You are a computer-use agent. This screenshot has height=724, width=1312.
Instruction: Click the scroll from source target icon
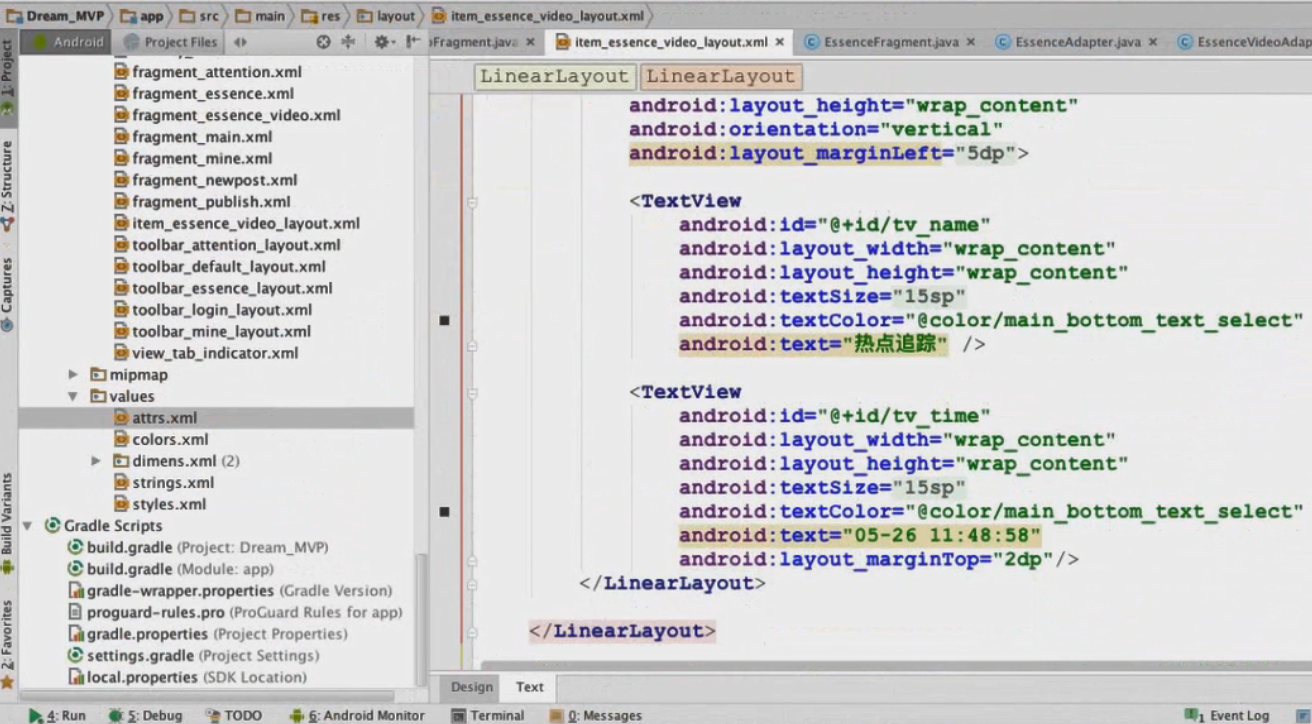[x=323, y=42]
